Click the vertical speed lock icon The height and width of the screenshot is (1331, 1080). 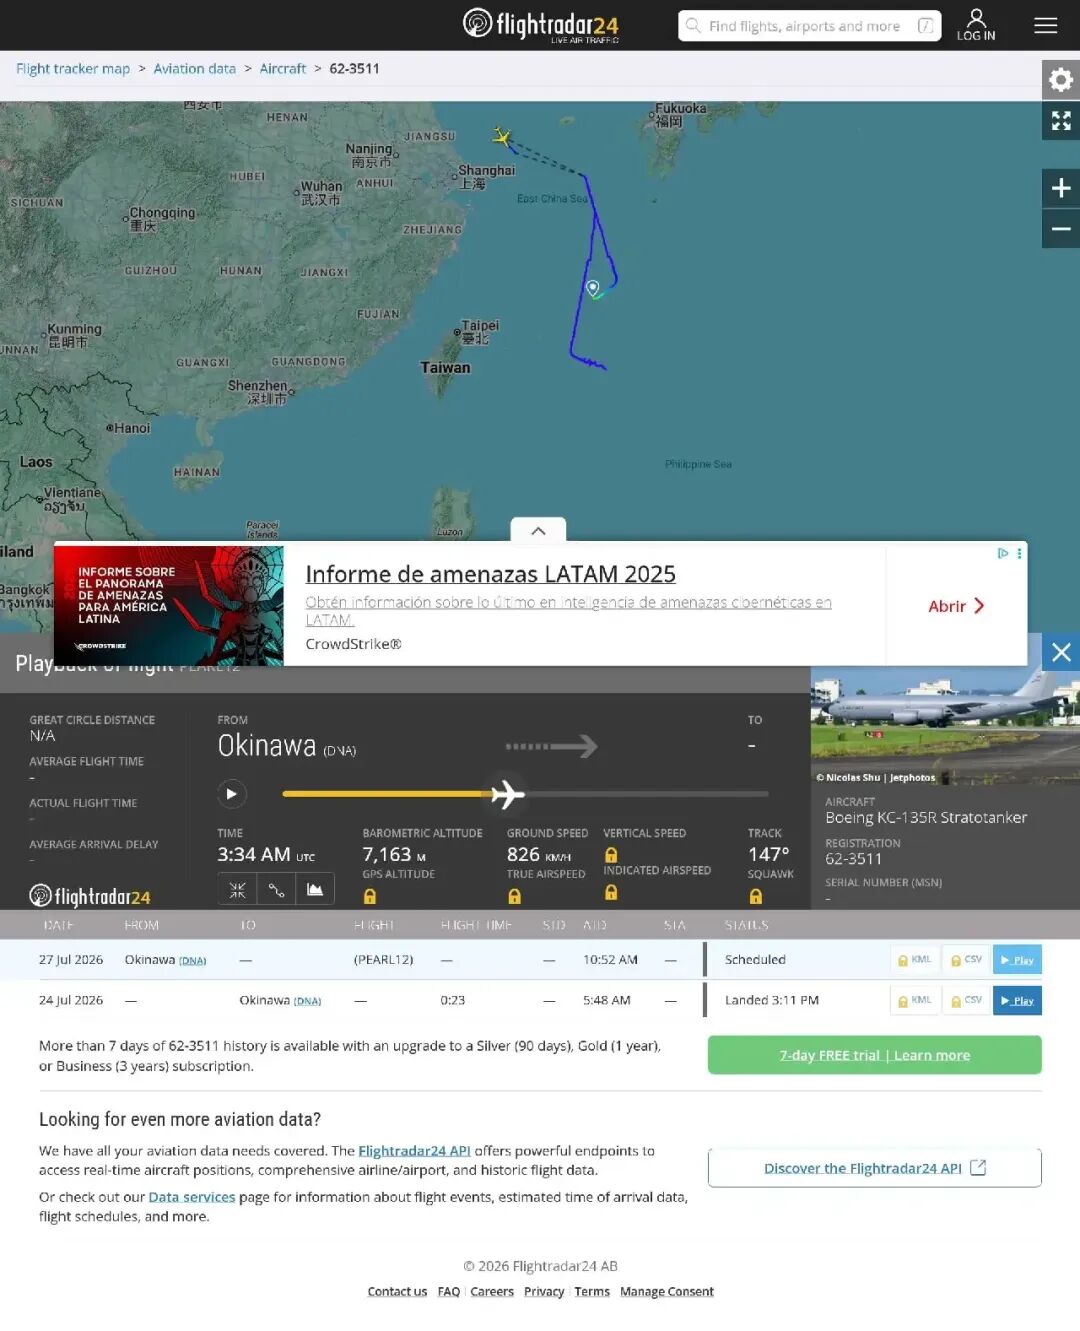pos(611,855)
